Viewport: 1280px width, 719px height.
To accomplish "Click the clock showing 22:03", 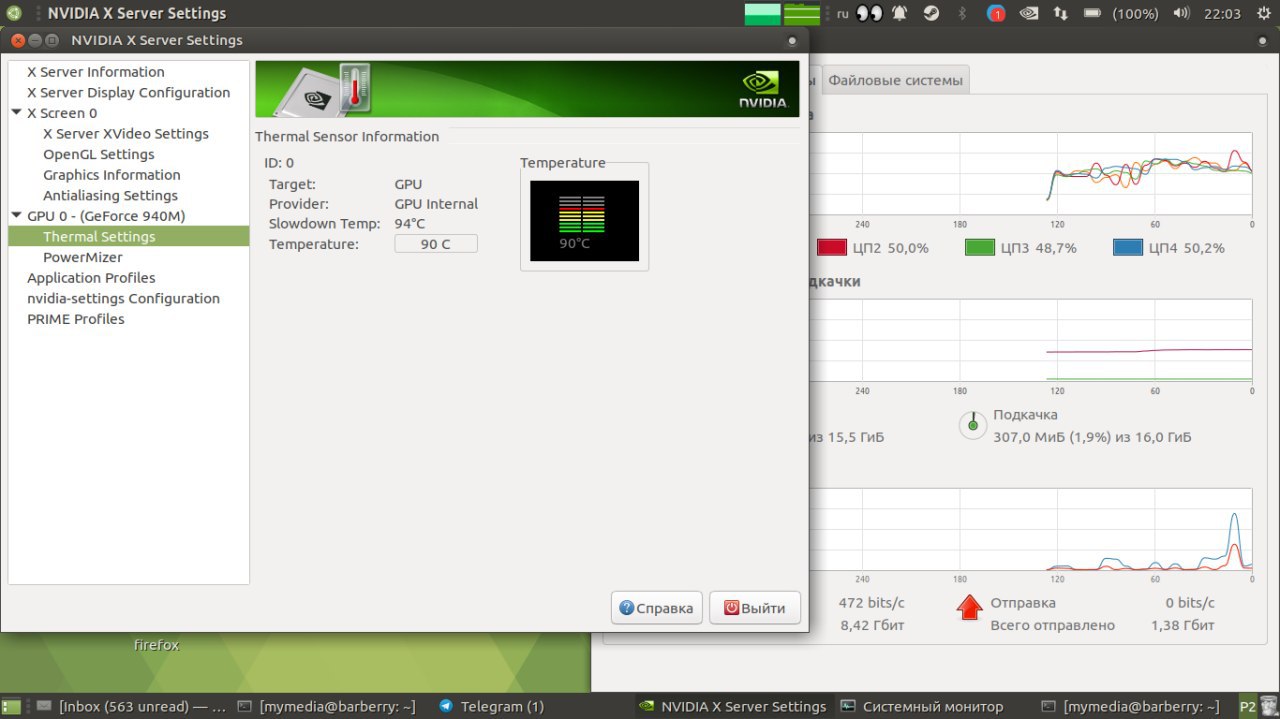I will (x=1222, y=14).
